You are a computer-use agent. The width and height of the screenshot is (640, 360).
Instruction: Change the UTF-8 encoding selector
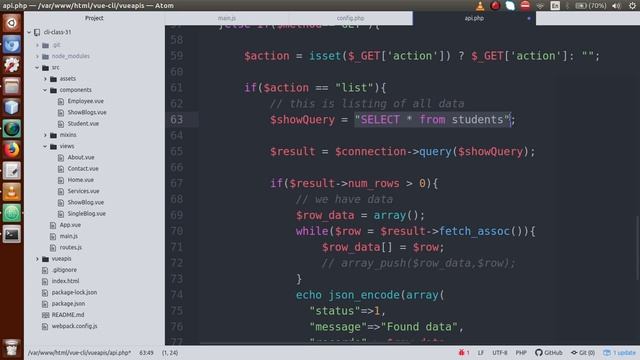coord(500,353)
